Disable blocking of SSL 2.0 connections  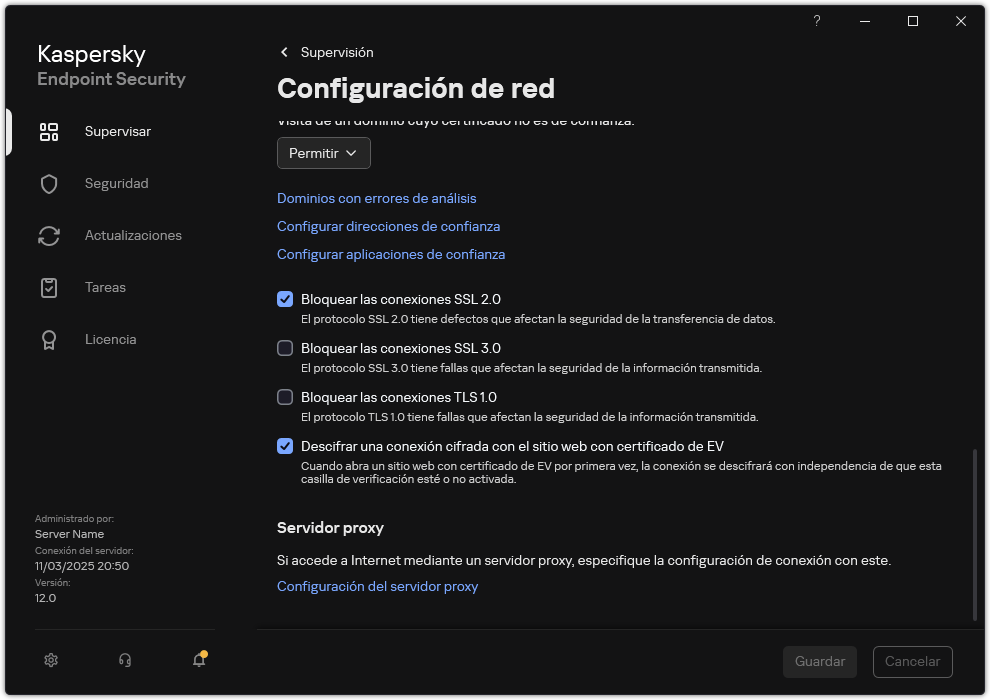coord(285,298)
